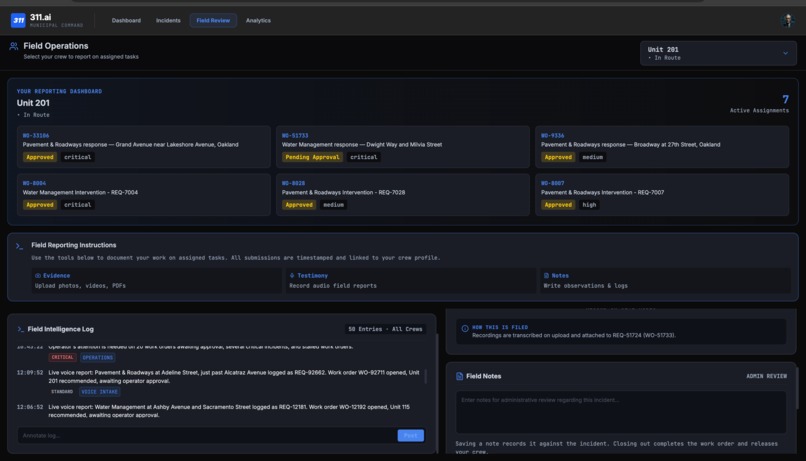
Task: Click the OPERATIONS tag in the log
Action: coord(98,357)
